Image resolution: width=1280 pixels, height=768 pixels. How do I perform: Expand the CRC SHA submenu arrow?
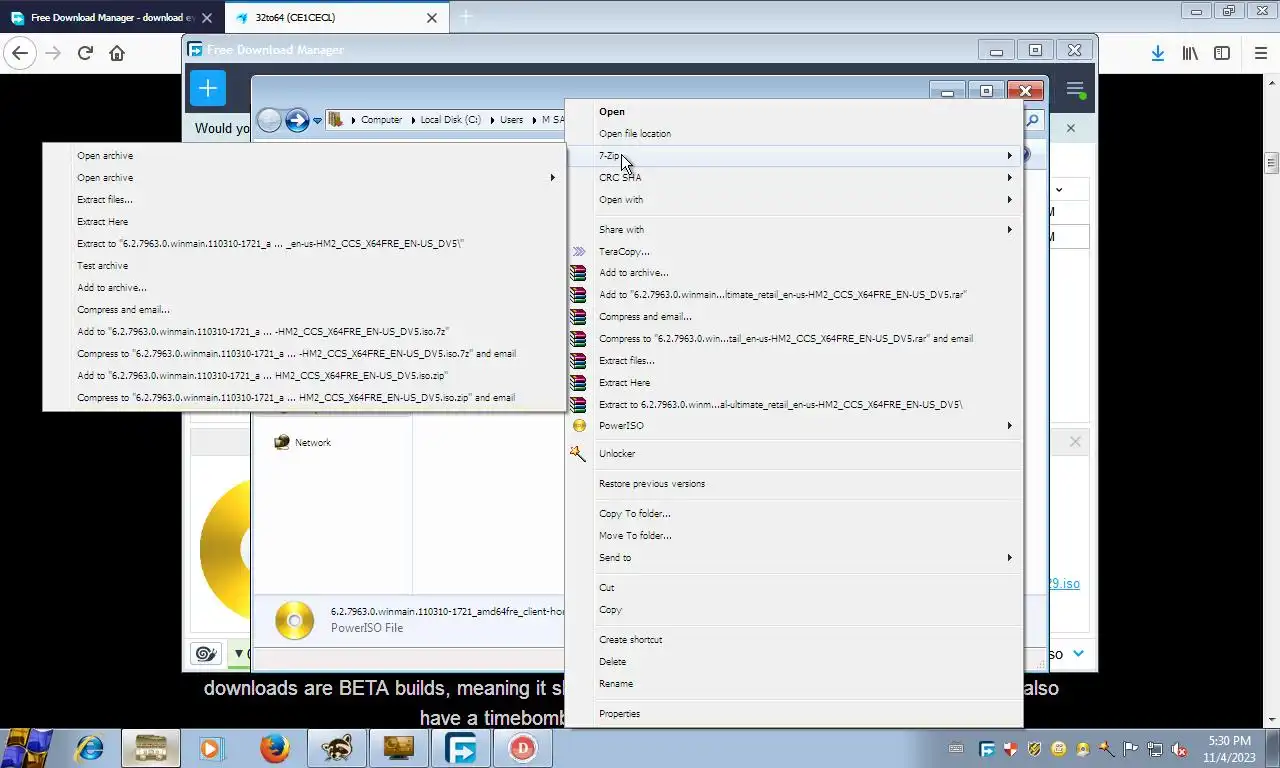1009,177
